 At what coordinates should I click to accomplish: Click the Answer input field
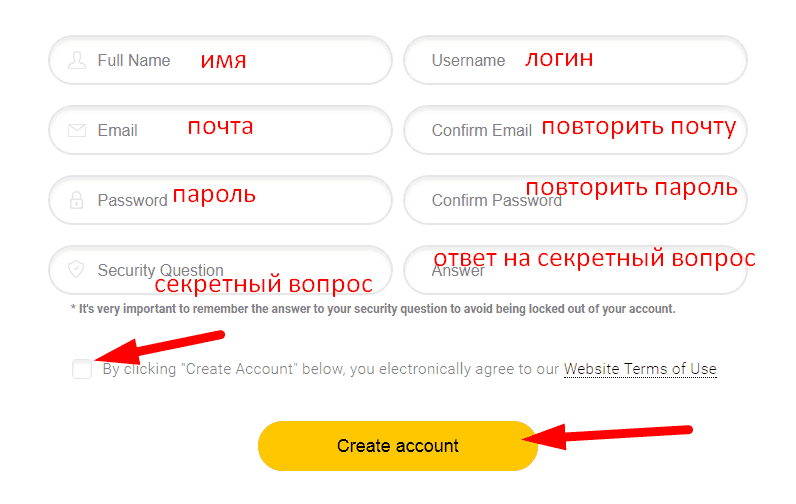click(x=575, y=270)
